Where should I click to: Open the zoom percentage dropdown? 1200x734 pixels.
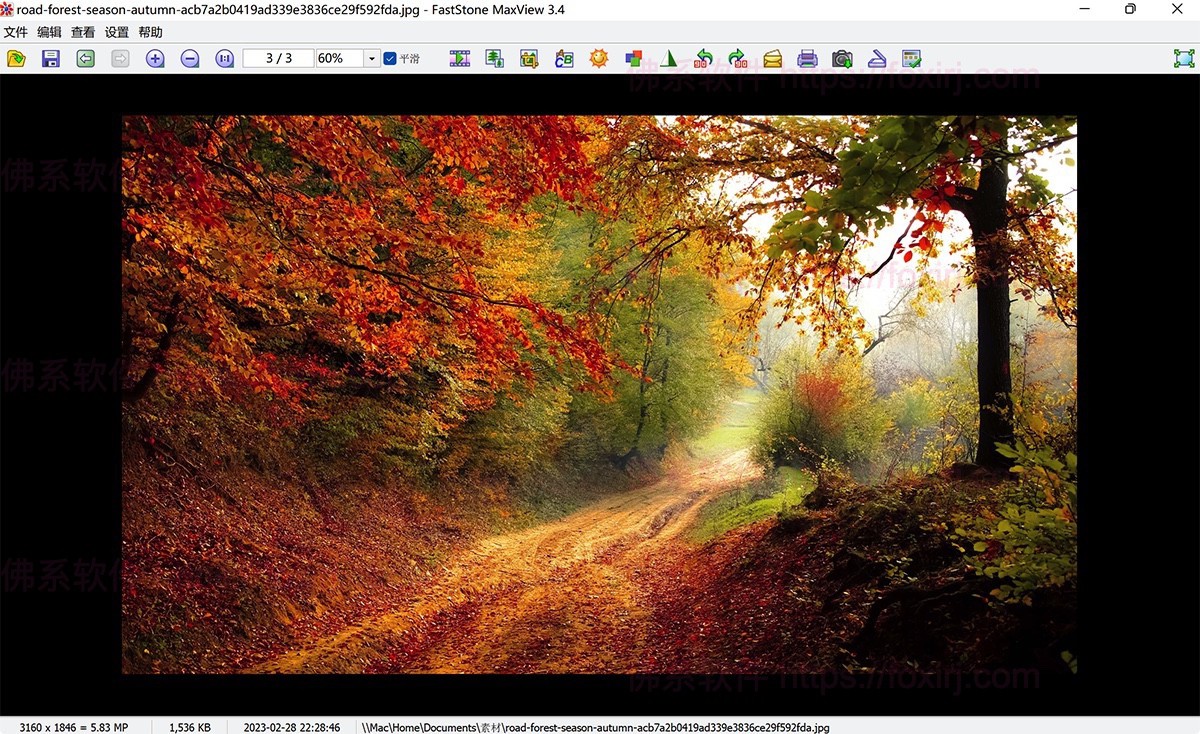coord(371,58)
